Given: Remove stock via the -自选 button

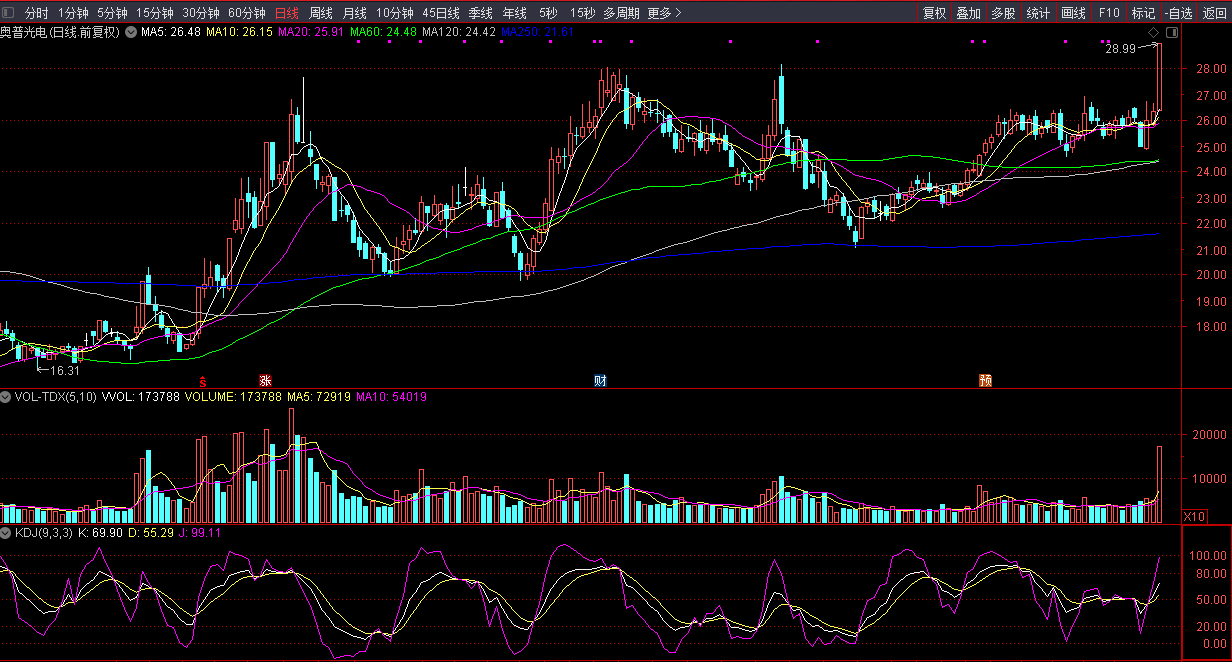Looking at the screenshot, I should (x=1179, y=13).
